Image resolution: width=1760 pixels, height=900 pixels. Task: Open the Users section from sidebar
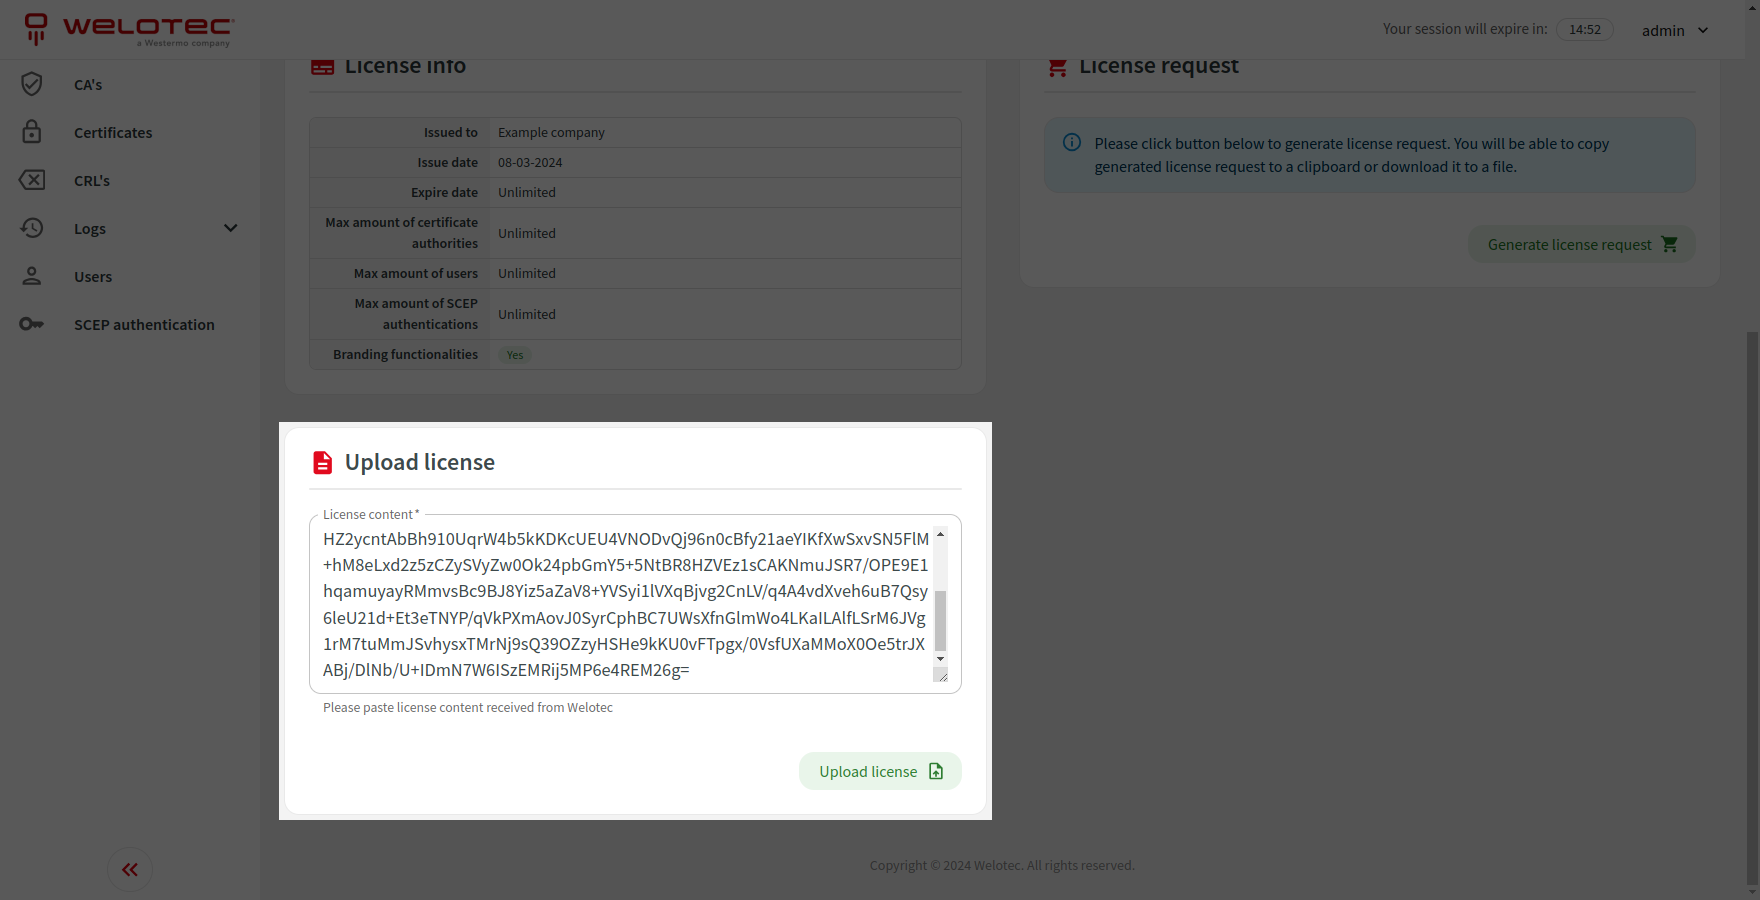tap(93, 276)
